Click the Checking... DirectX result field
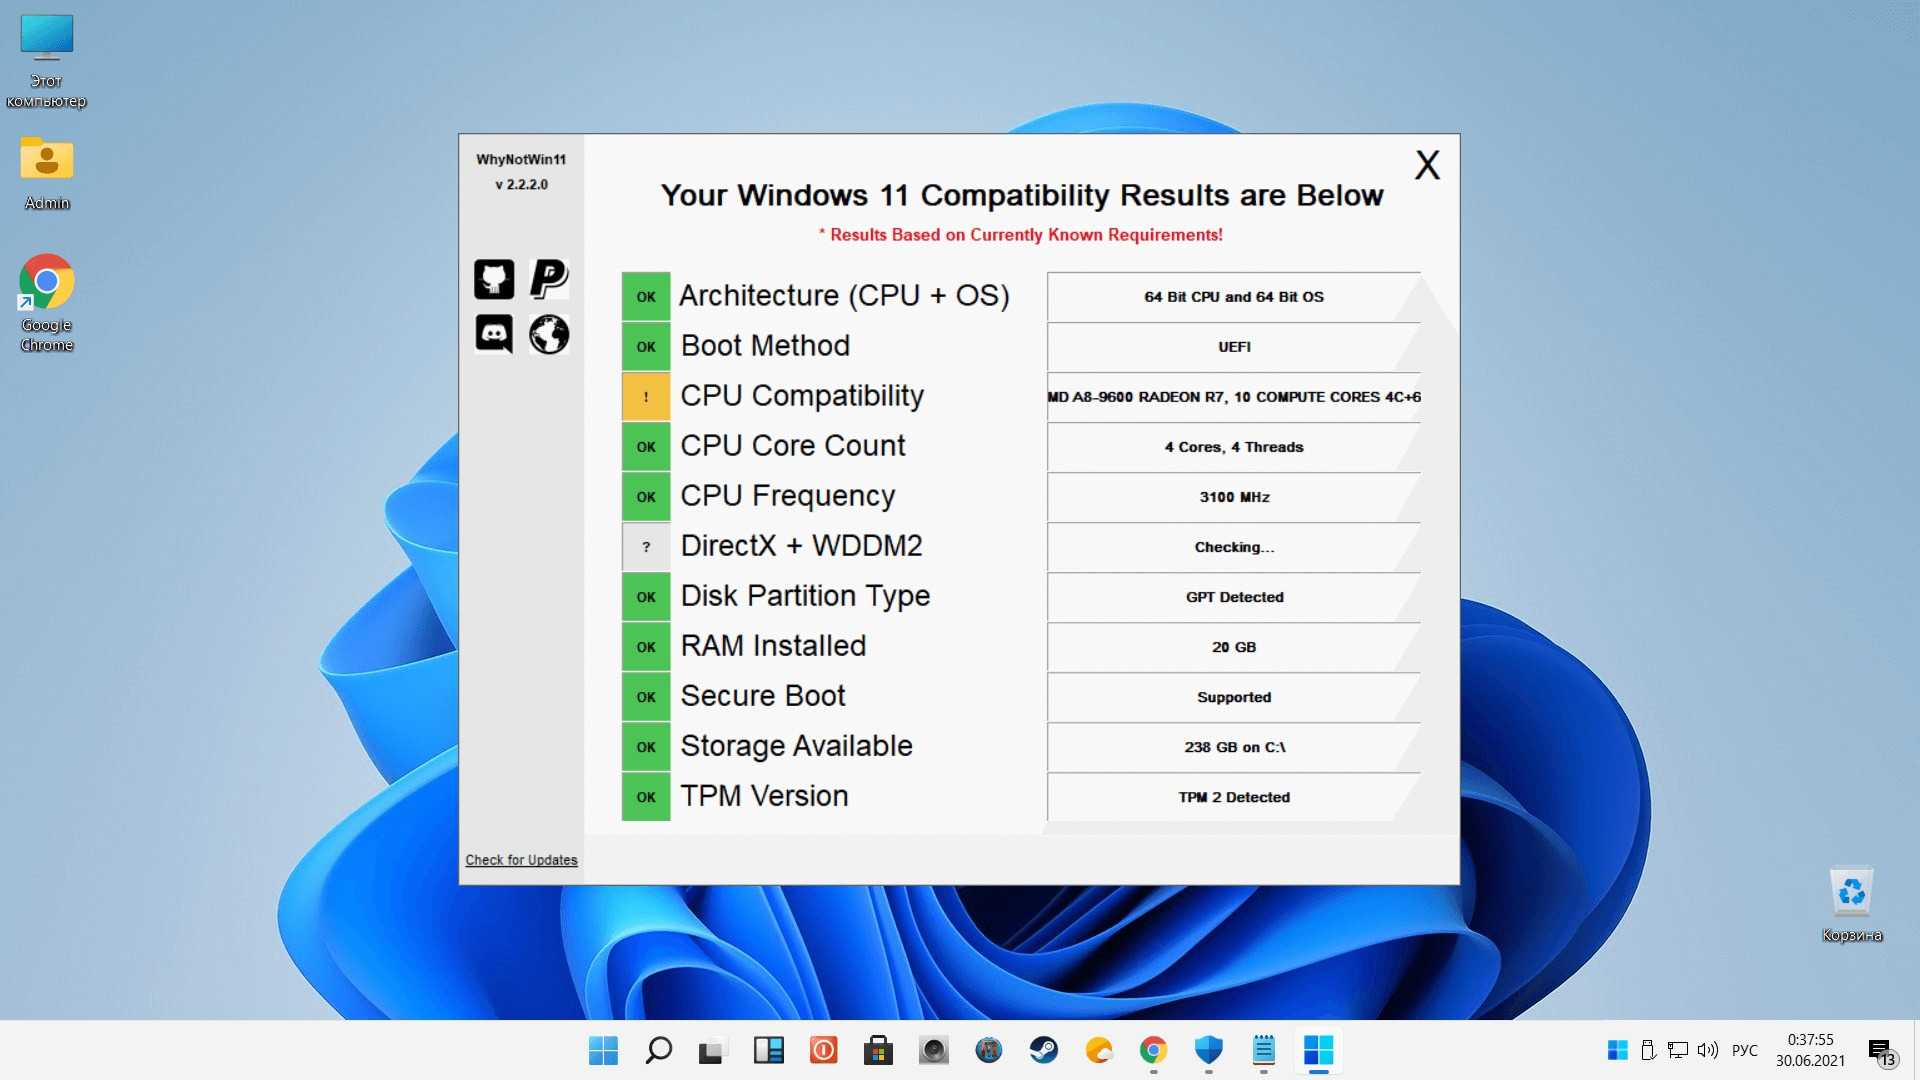 1233,547
